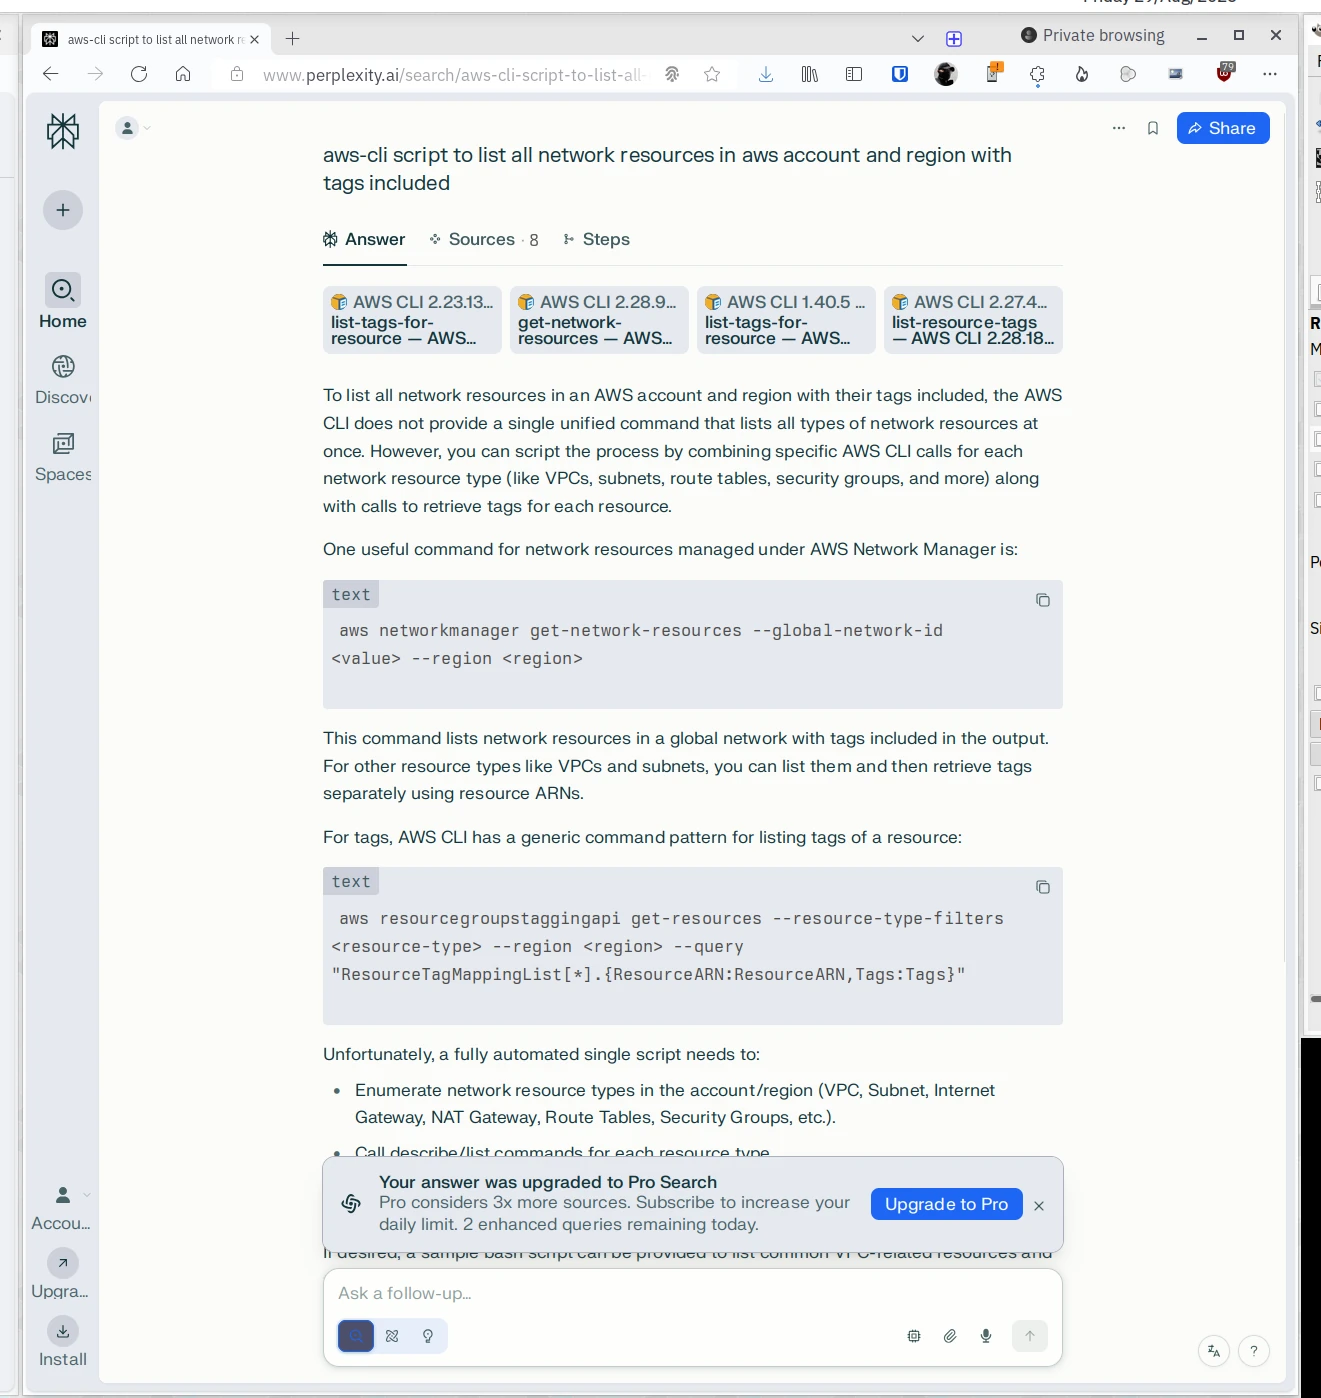Open the profile avatar dropdown at top
Image resolution: width=1321 pixels, height=1398 pixels.
pos(133,128)
